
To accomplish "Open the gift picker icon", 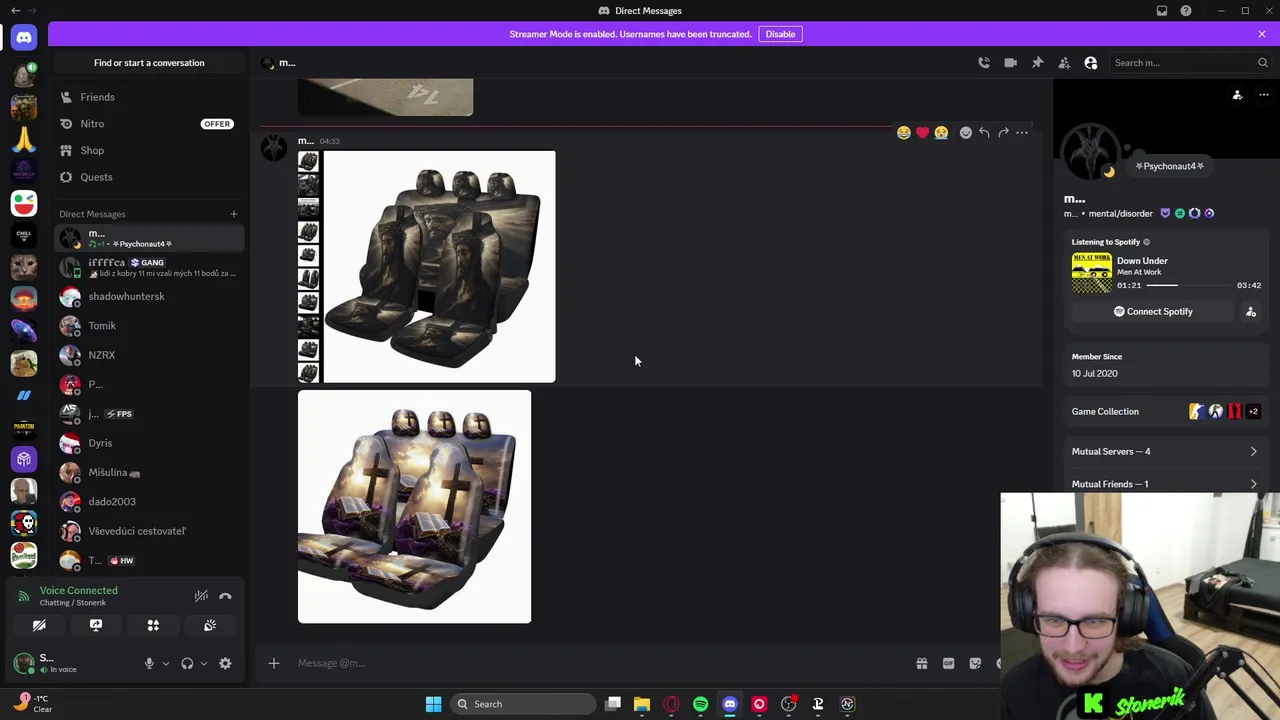I will point(922,663).
